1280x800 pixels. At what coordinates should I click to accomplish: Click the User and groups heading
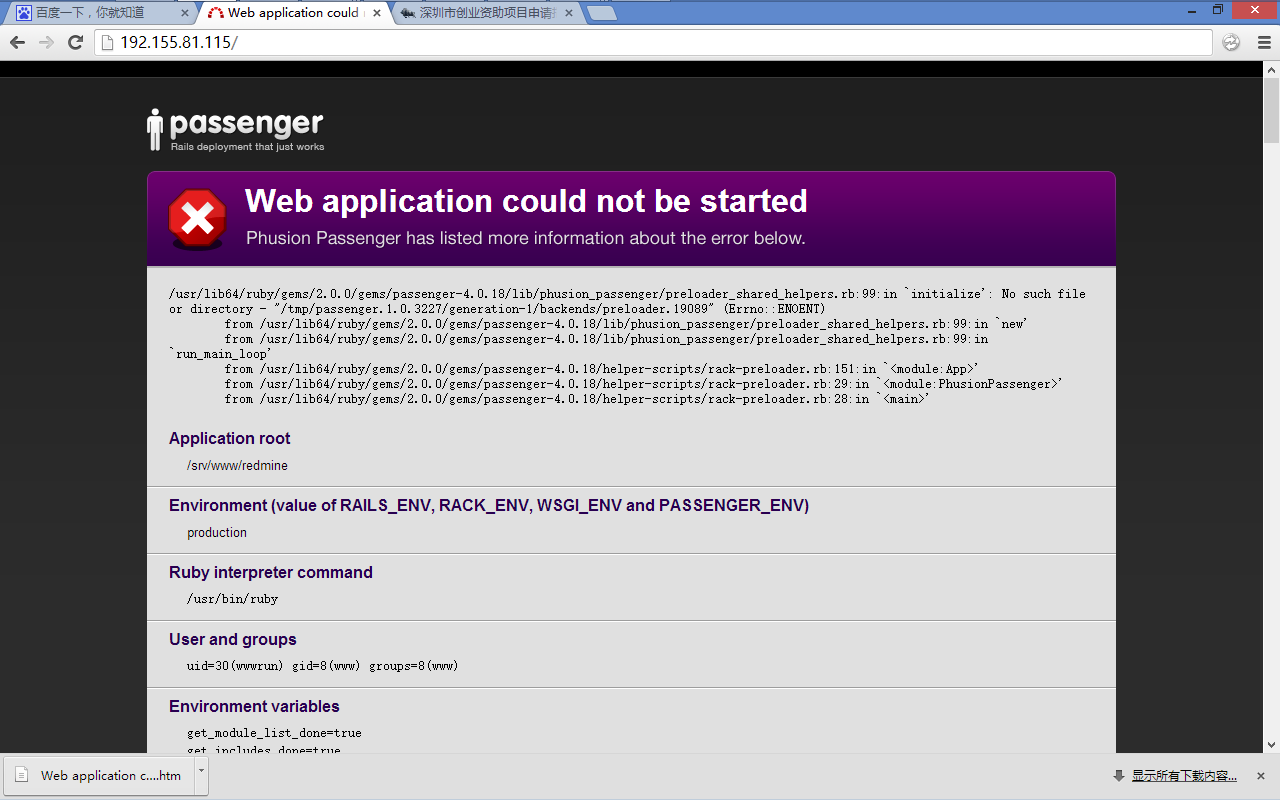click(233, 639)
